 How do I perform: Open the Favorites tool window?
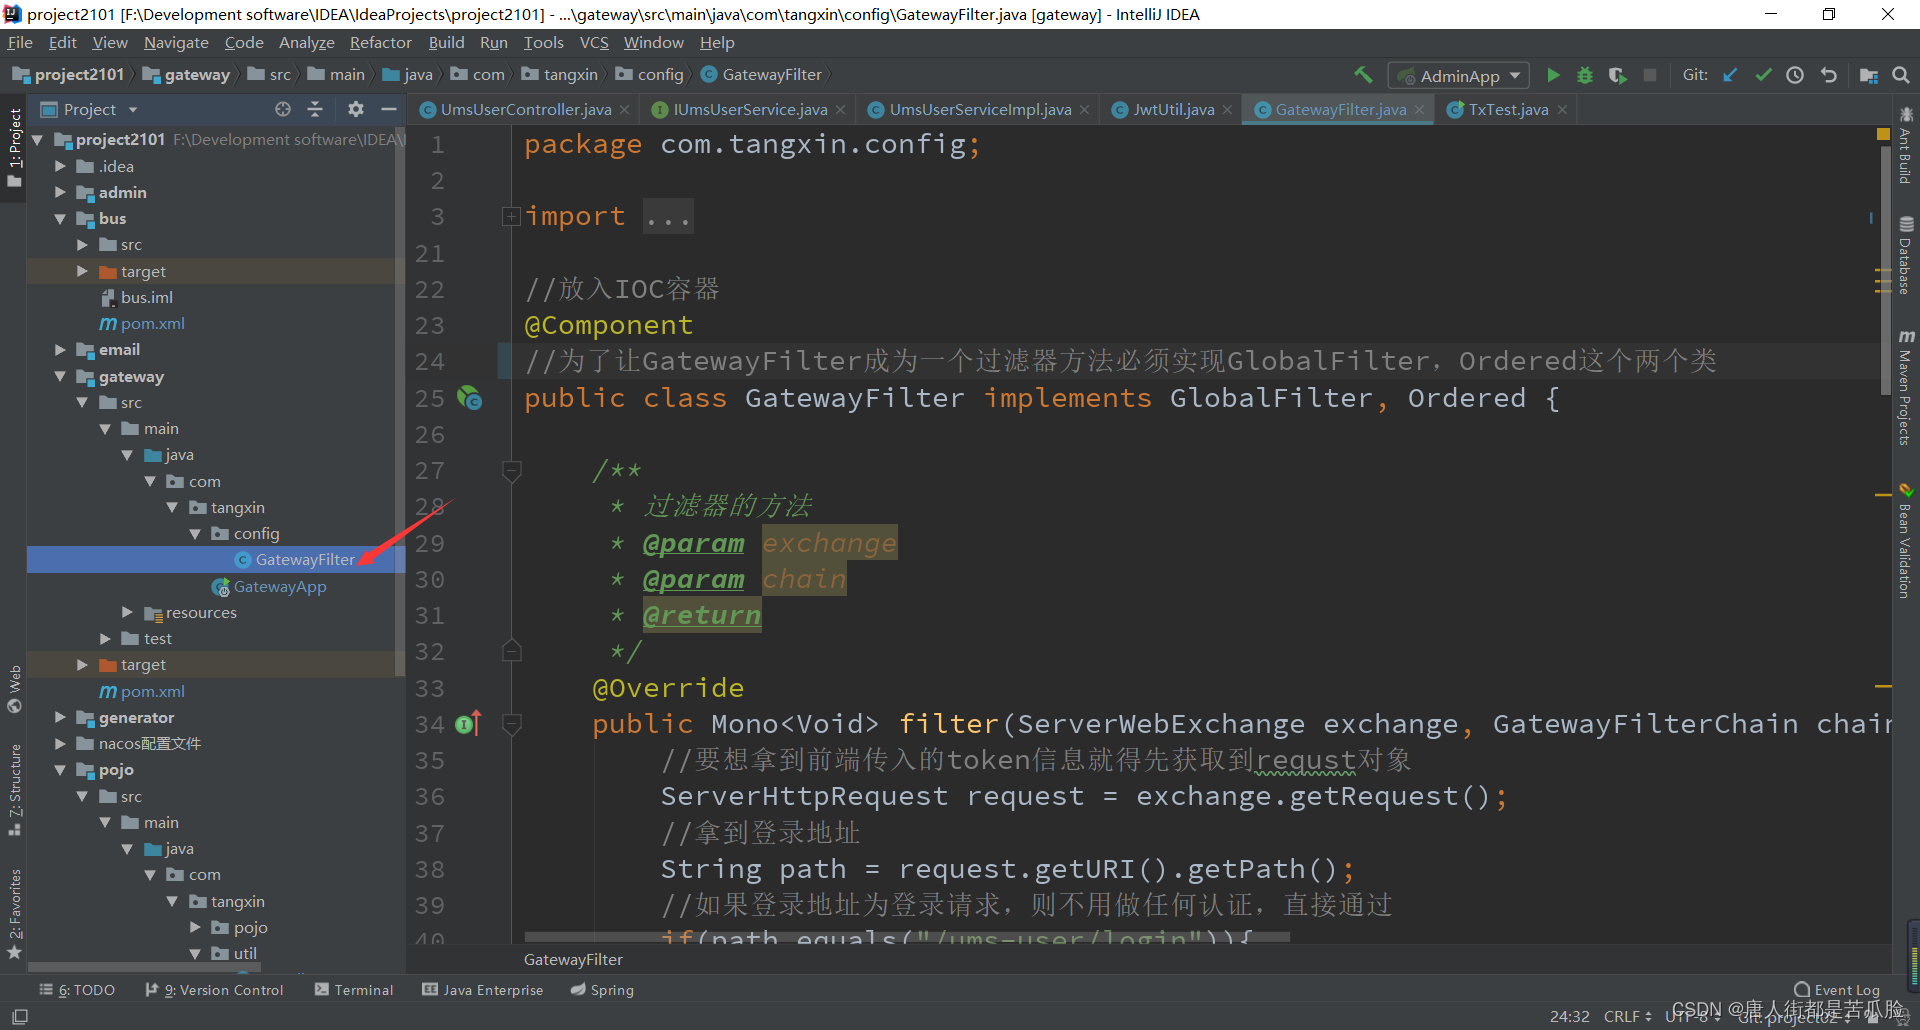click(x=14, y=912)
